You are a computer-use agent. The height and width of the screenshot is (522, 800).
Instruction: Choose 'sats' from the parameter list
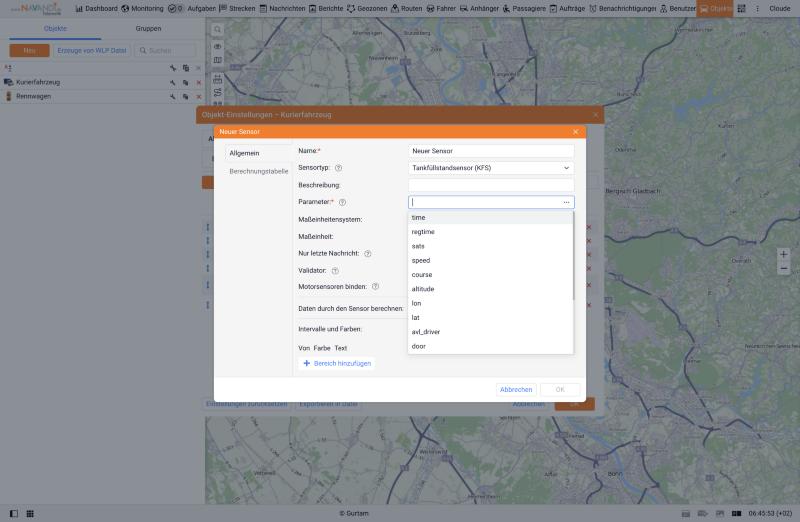pyautogui.click(x=490, y=246)
